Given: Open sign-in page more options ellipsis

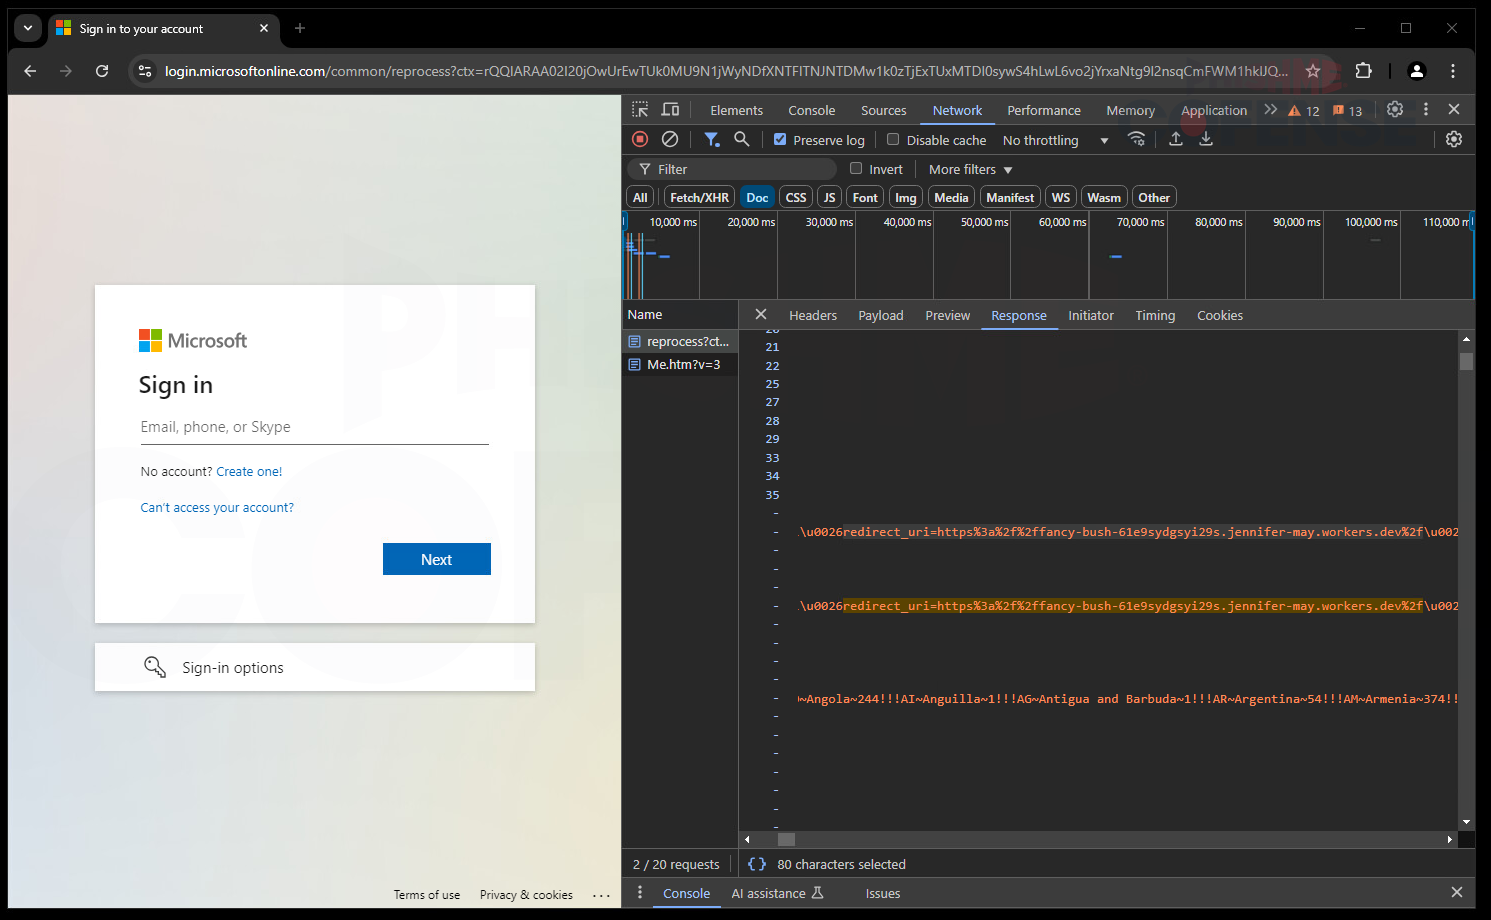Looking at the screenshot, I should pyautogui.click(x=601, y=895).
